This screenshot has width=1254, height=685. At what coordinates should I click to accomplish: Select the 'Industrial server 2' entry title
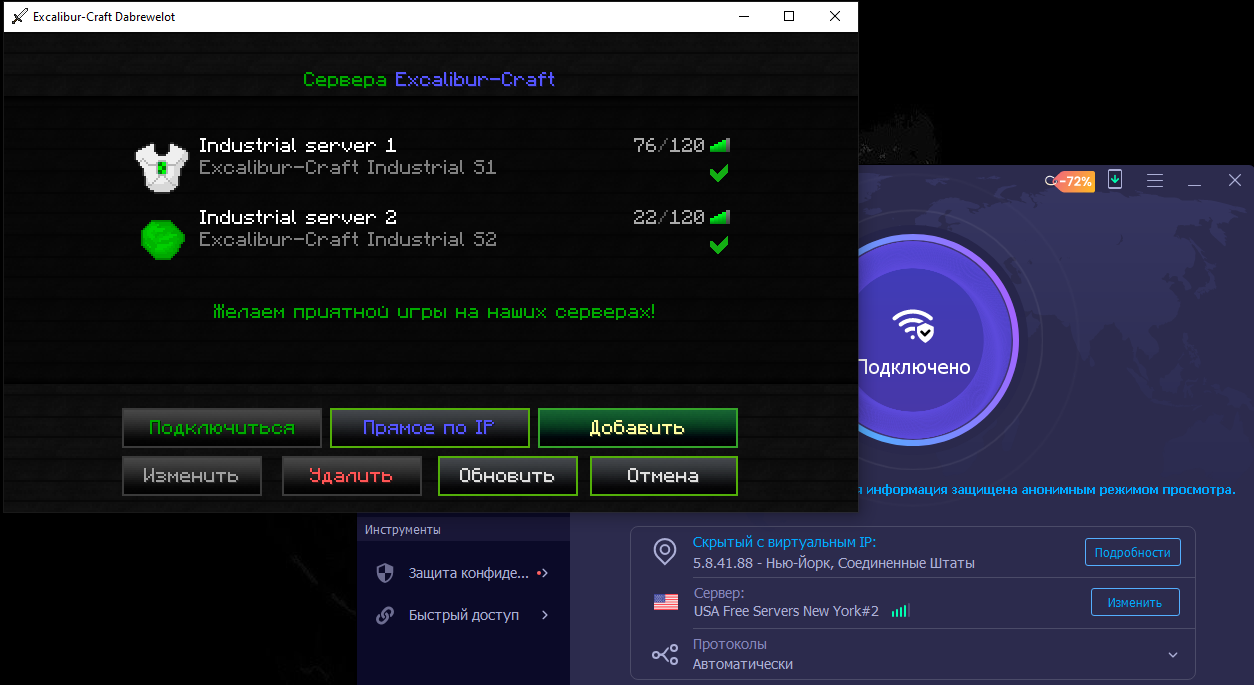[298, 217]
